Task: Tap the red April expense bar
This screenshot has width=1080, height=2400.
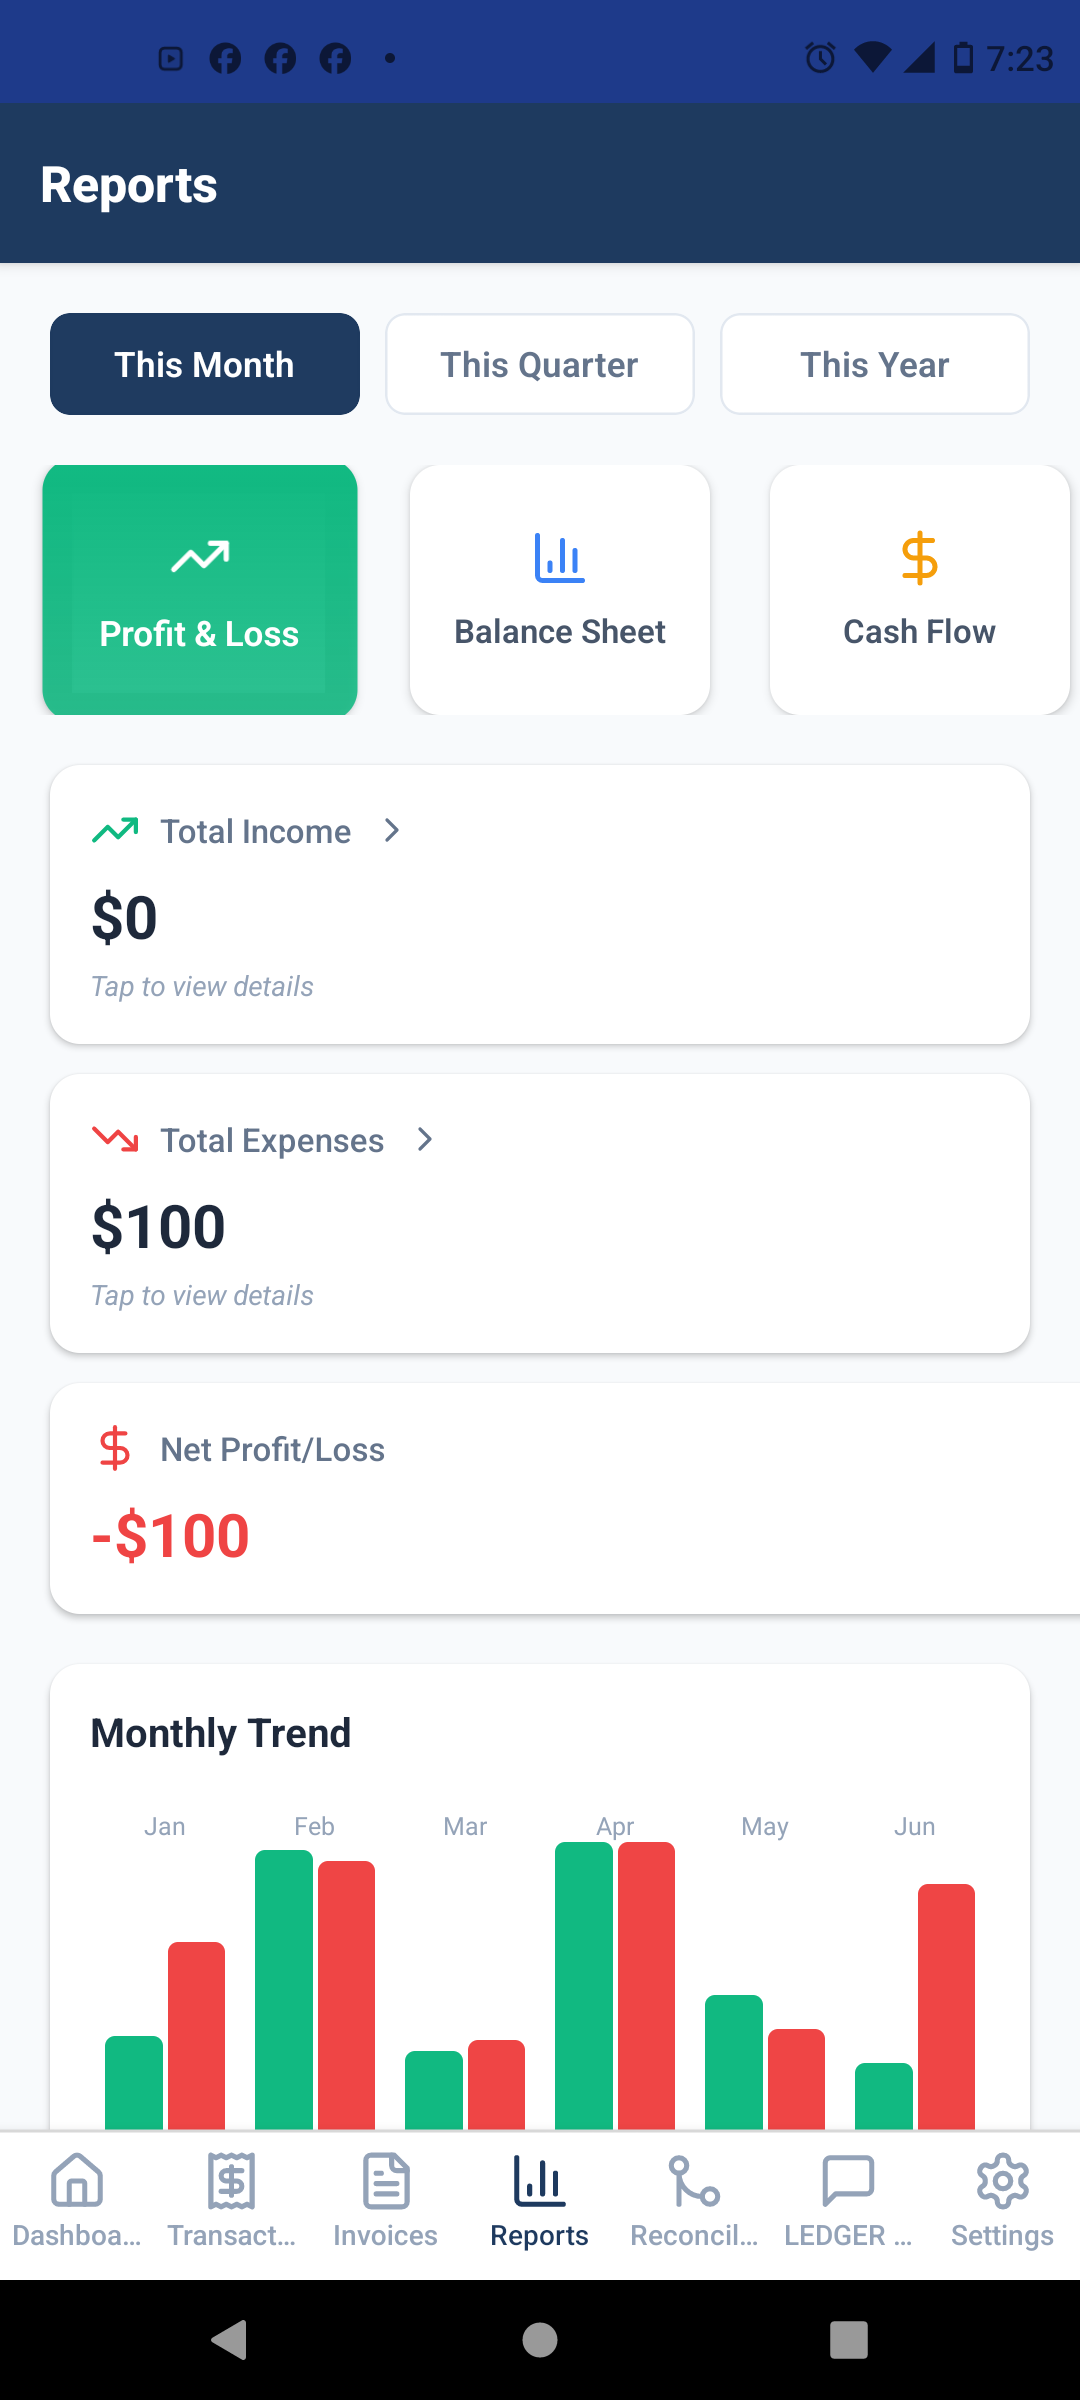Action: pos(646,1985)
